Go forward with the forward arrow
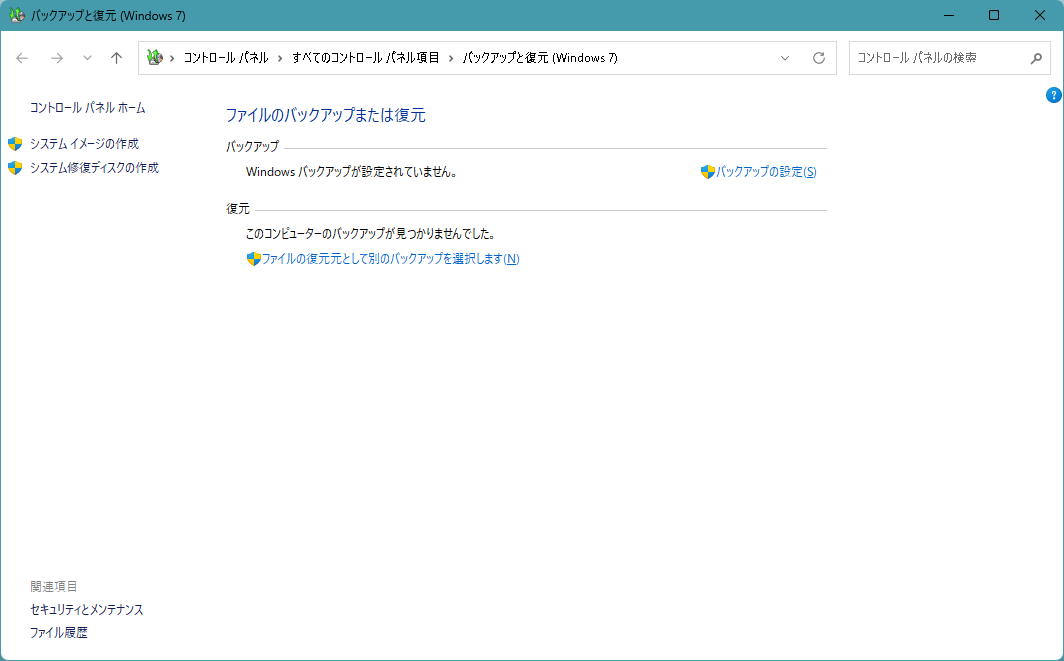Screen dimensions: 1064x661 tap(57, 58)
